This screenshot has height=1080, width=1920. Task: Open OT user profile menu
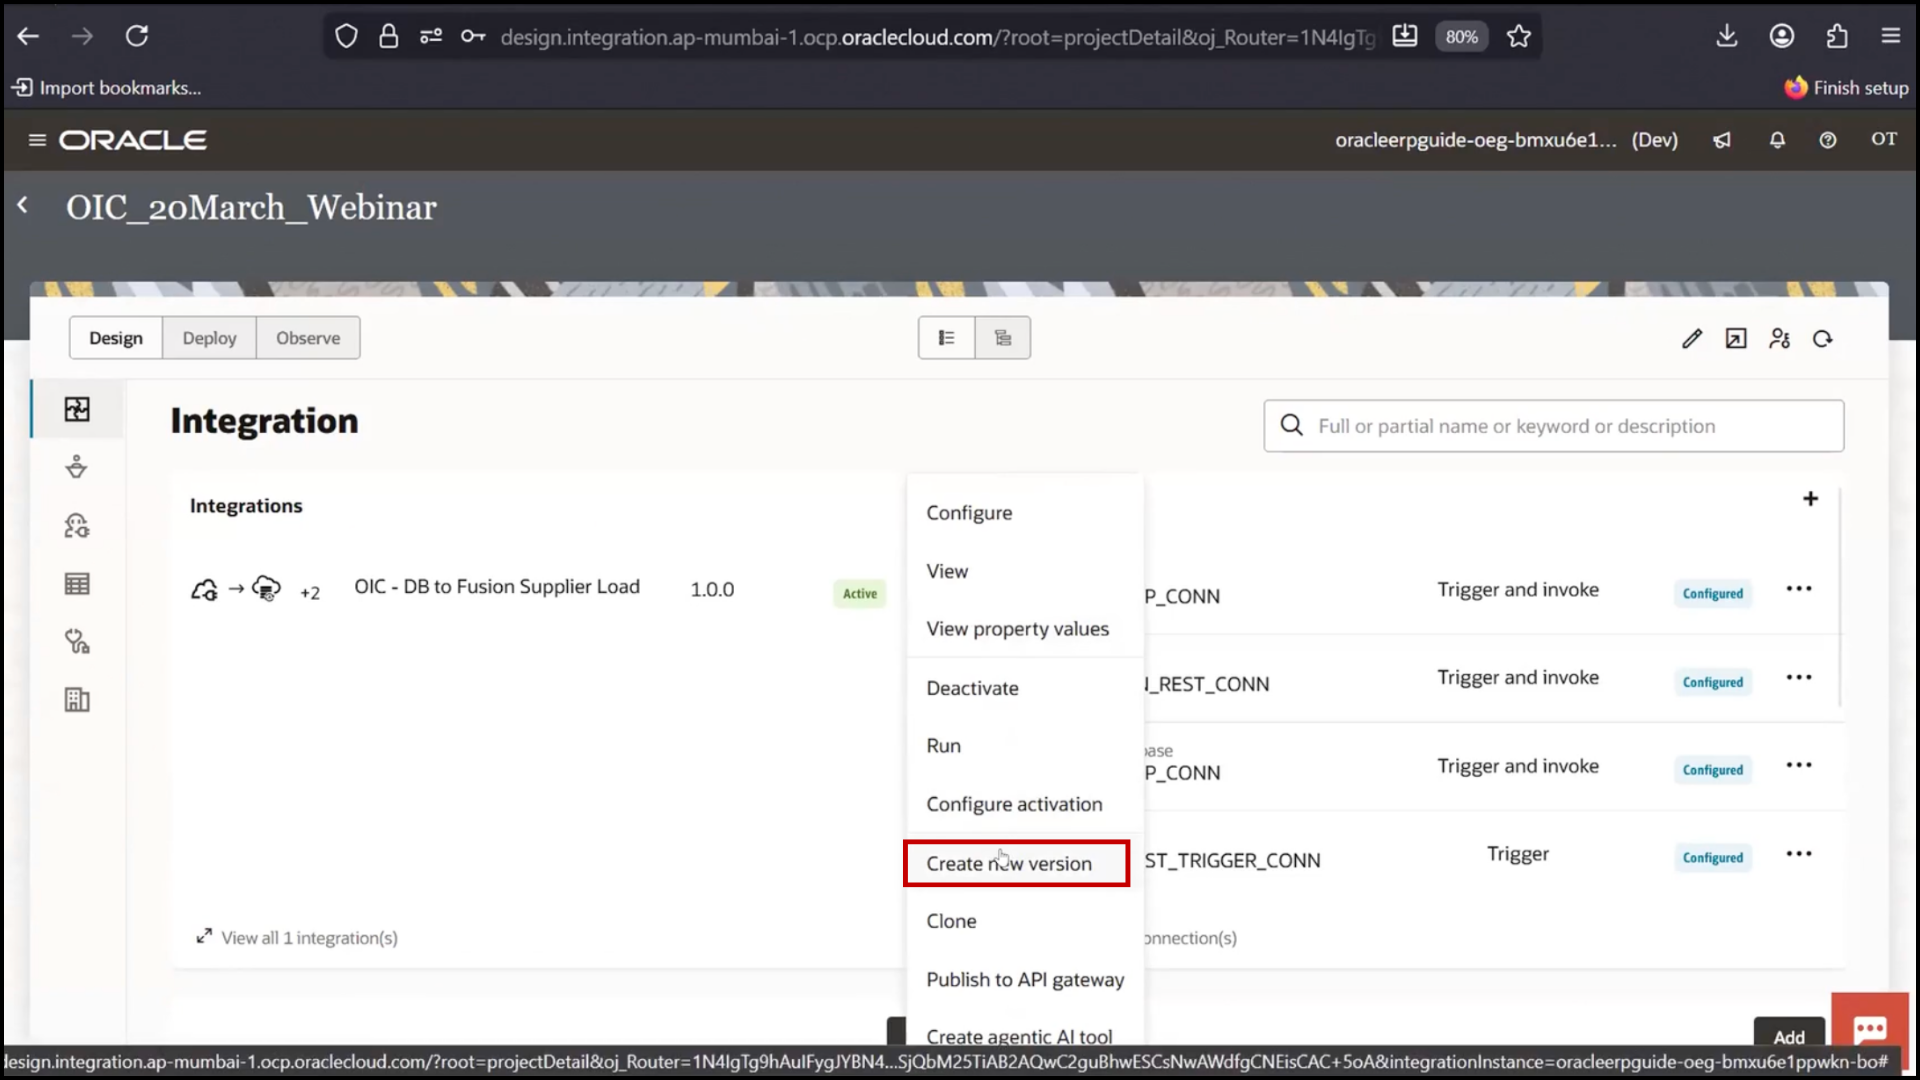(x=1884, y=139)
